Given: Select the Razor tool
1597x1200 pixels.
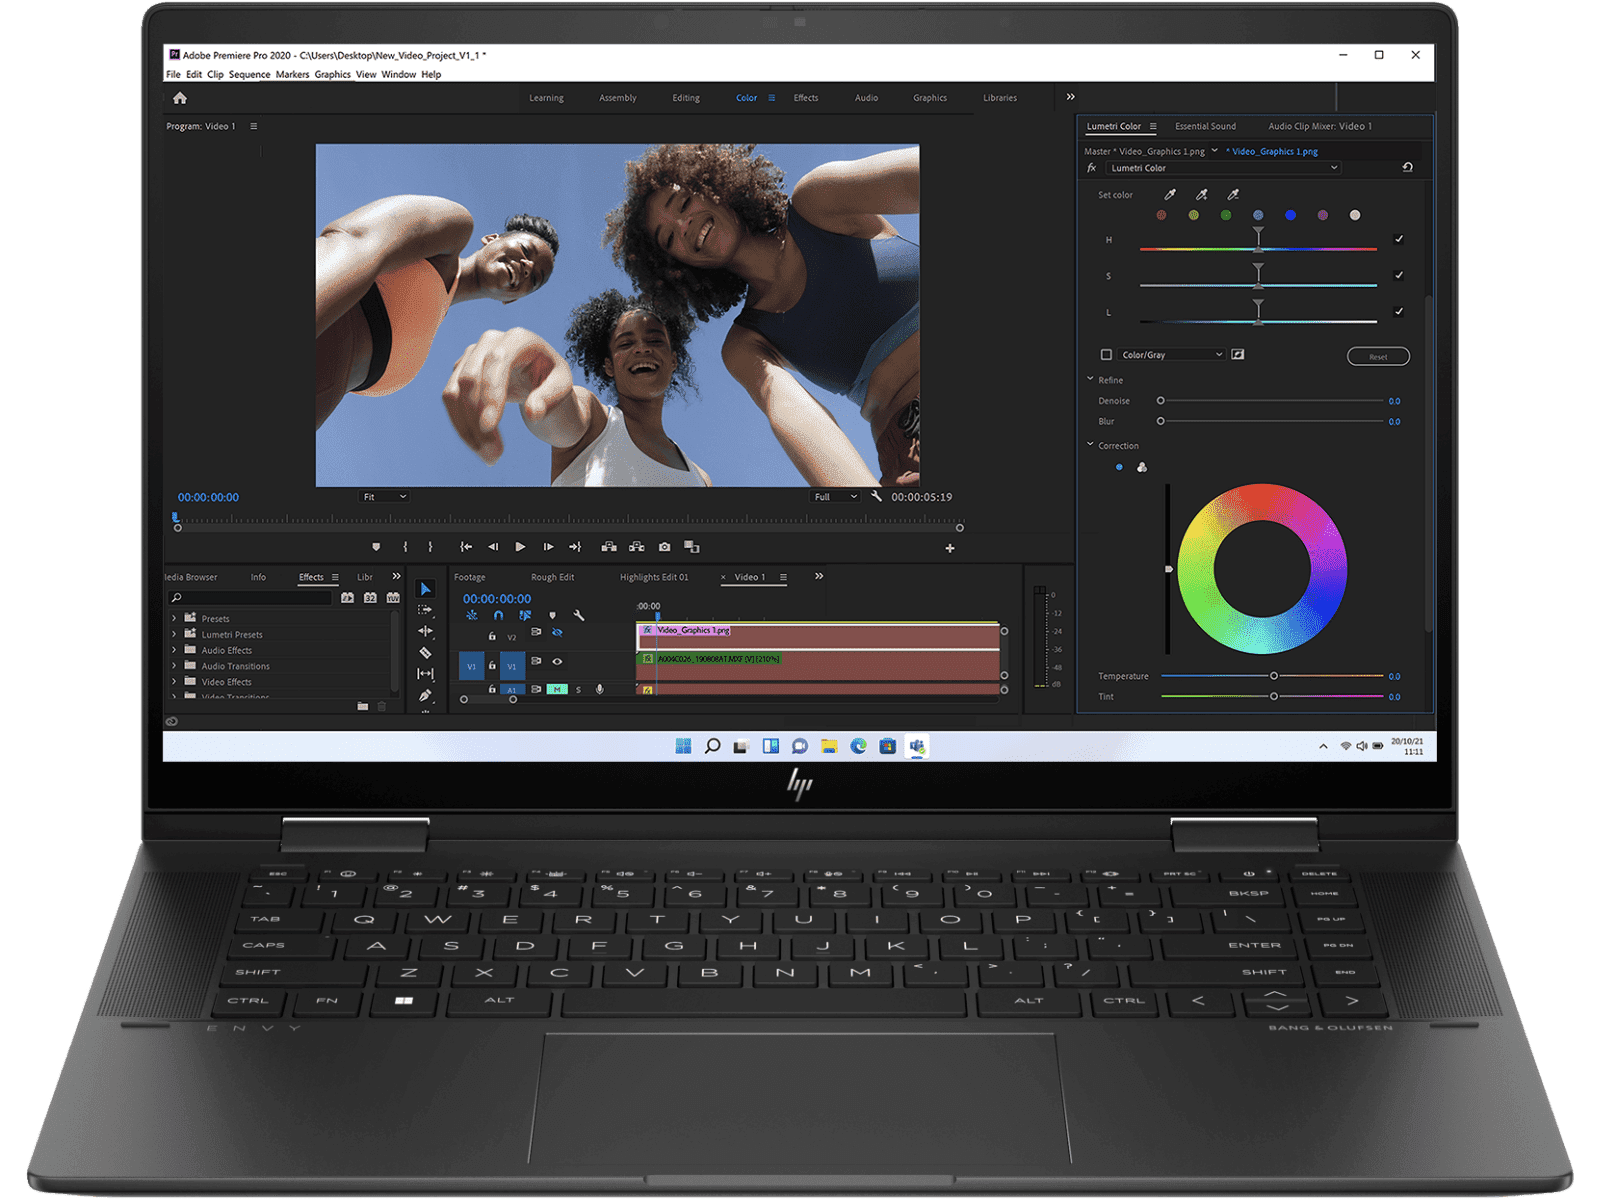Looking at the screenshot, I should pyautogui.click(x=425, y=652).
